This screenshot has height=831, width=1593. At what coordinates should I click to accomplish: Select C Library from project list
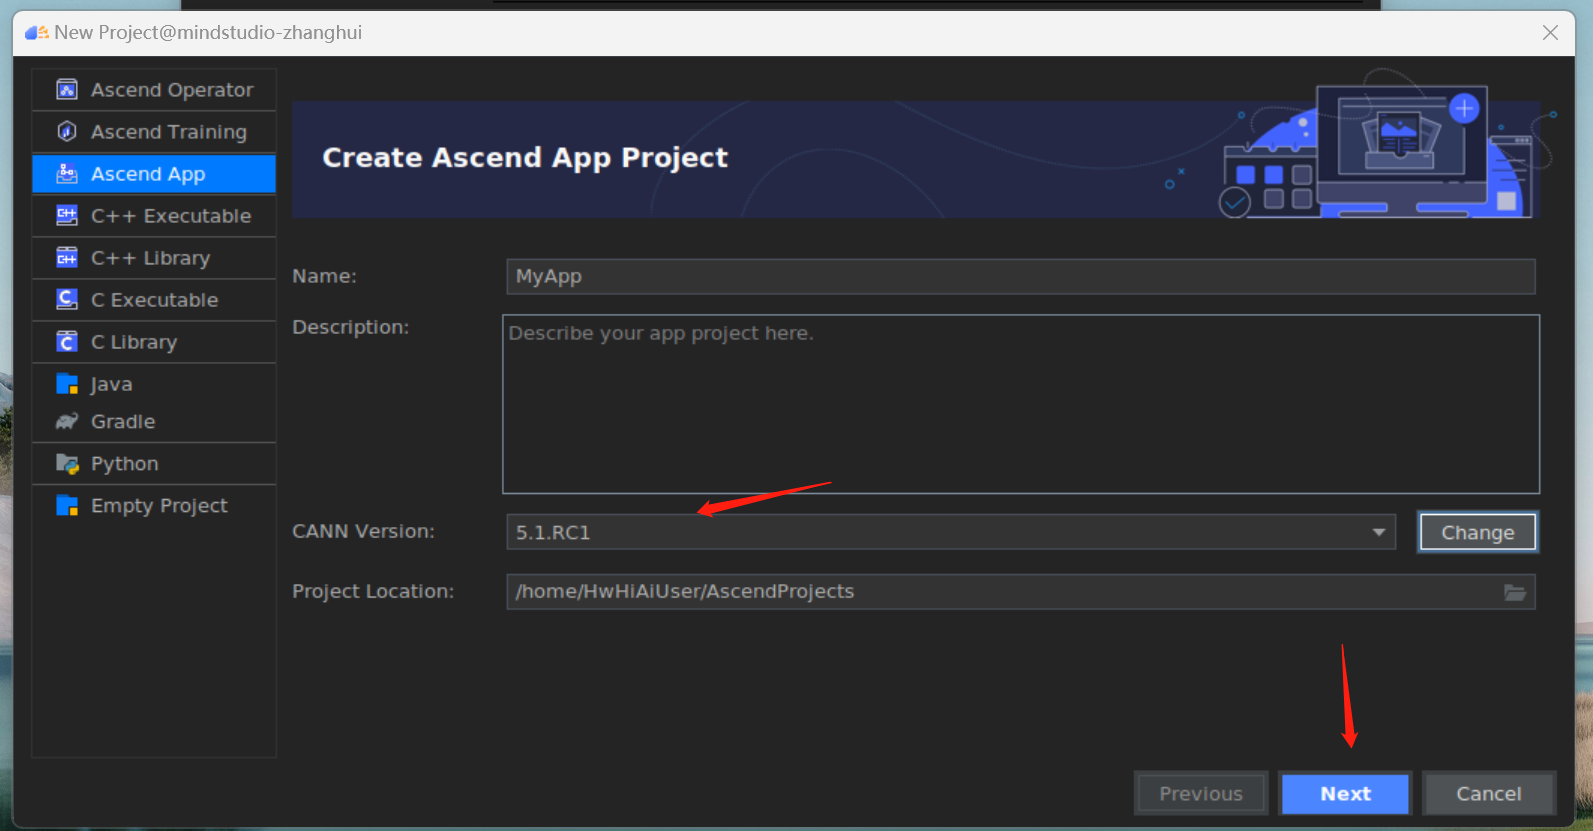pos(134,342)
